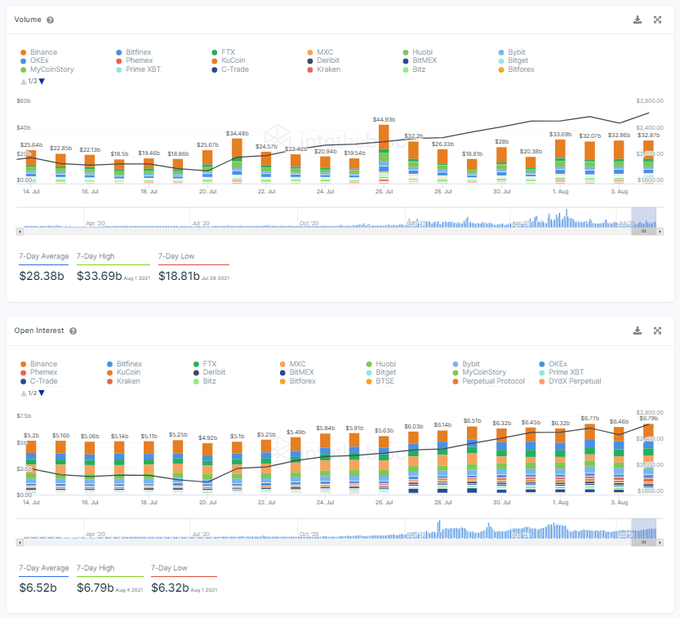680x617 pixels.
Task: Download the Open Interest chart
Action: point(638,330)
